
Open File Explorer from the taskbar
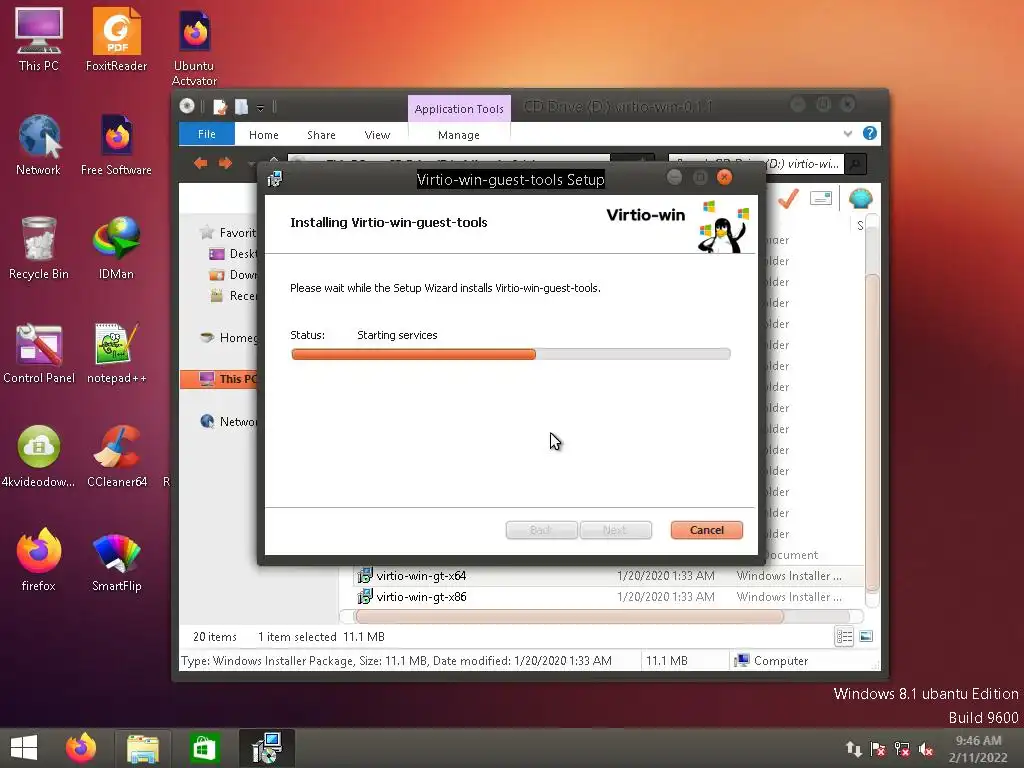(142, 748)
